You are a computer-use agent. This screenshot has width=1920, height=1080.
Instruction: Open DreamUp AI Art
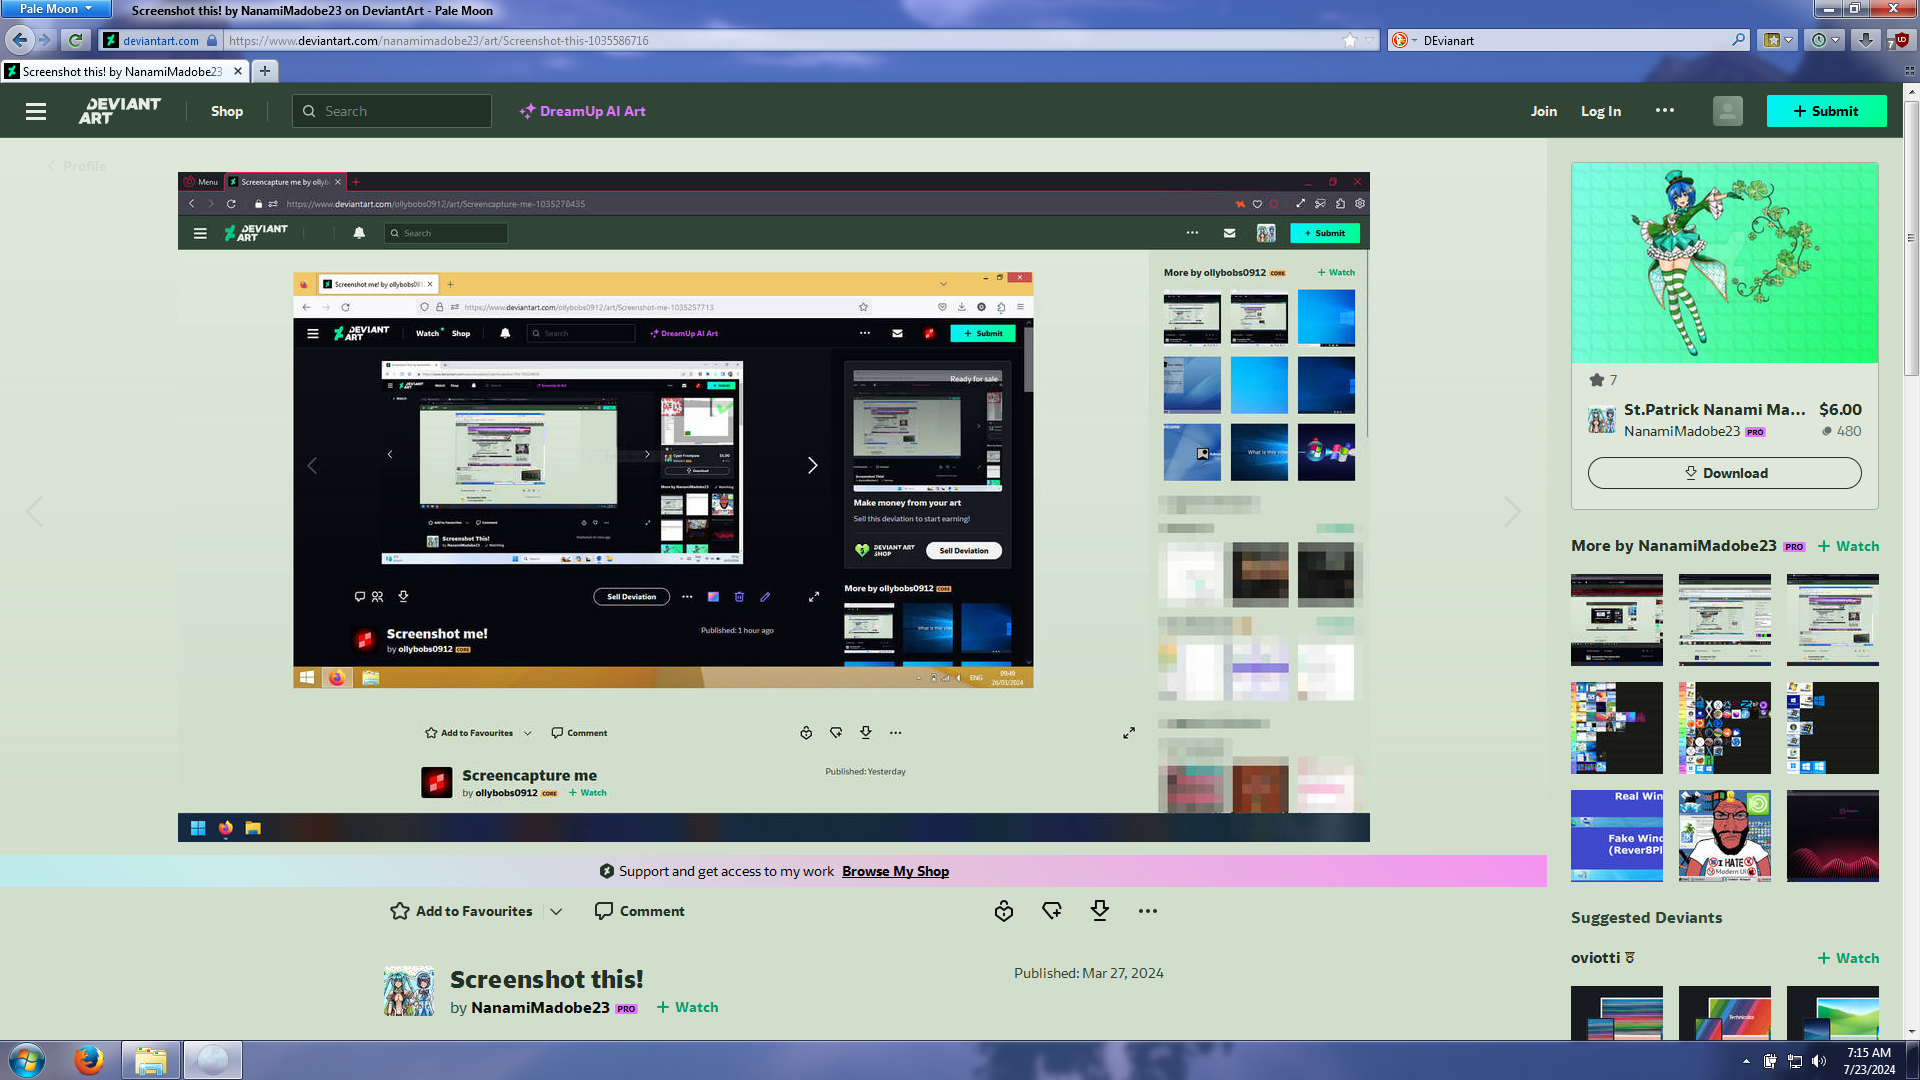coord(582,111)
